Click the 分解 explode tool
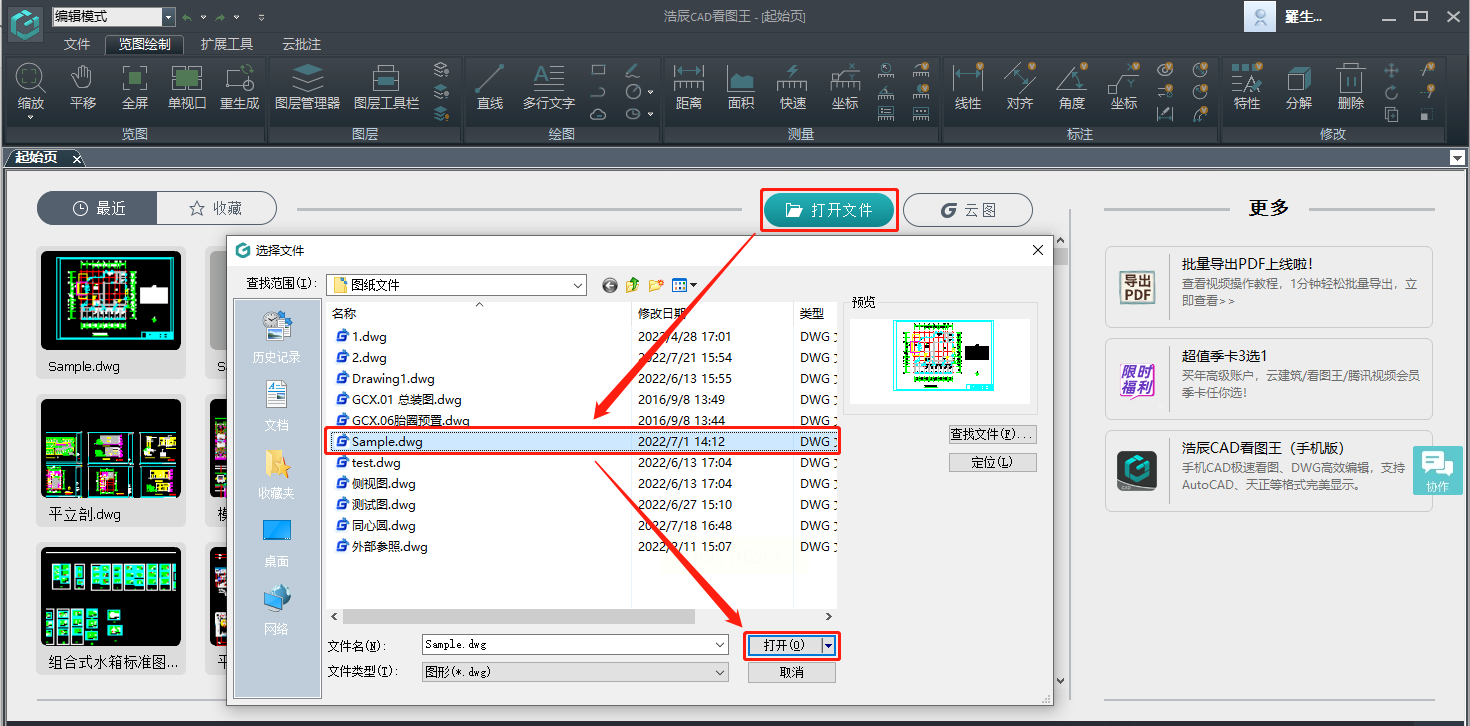This screenshot has width=1470, height=726. [x=1299, y=86]
